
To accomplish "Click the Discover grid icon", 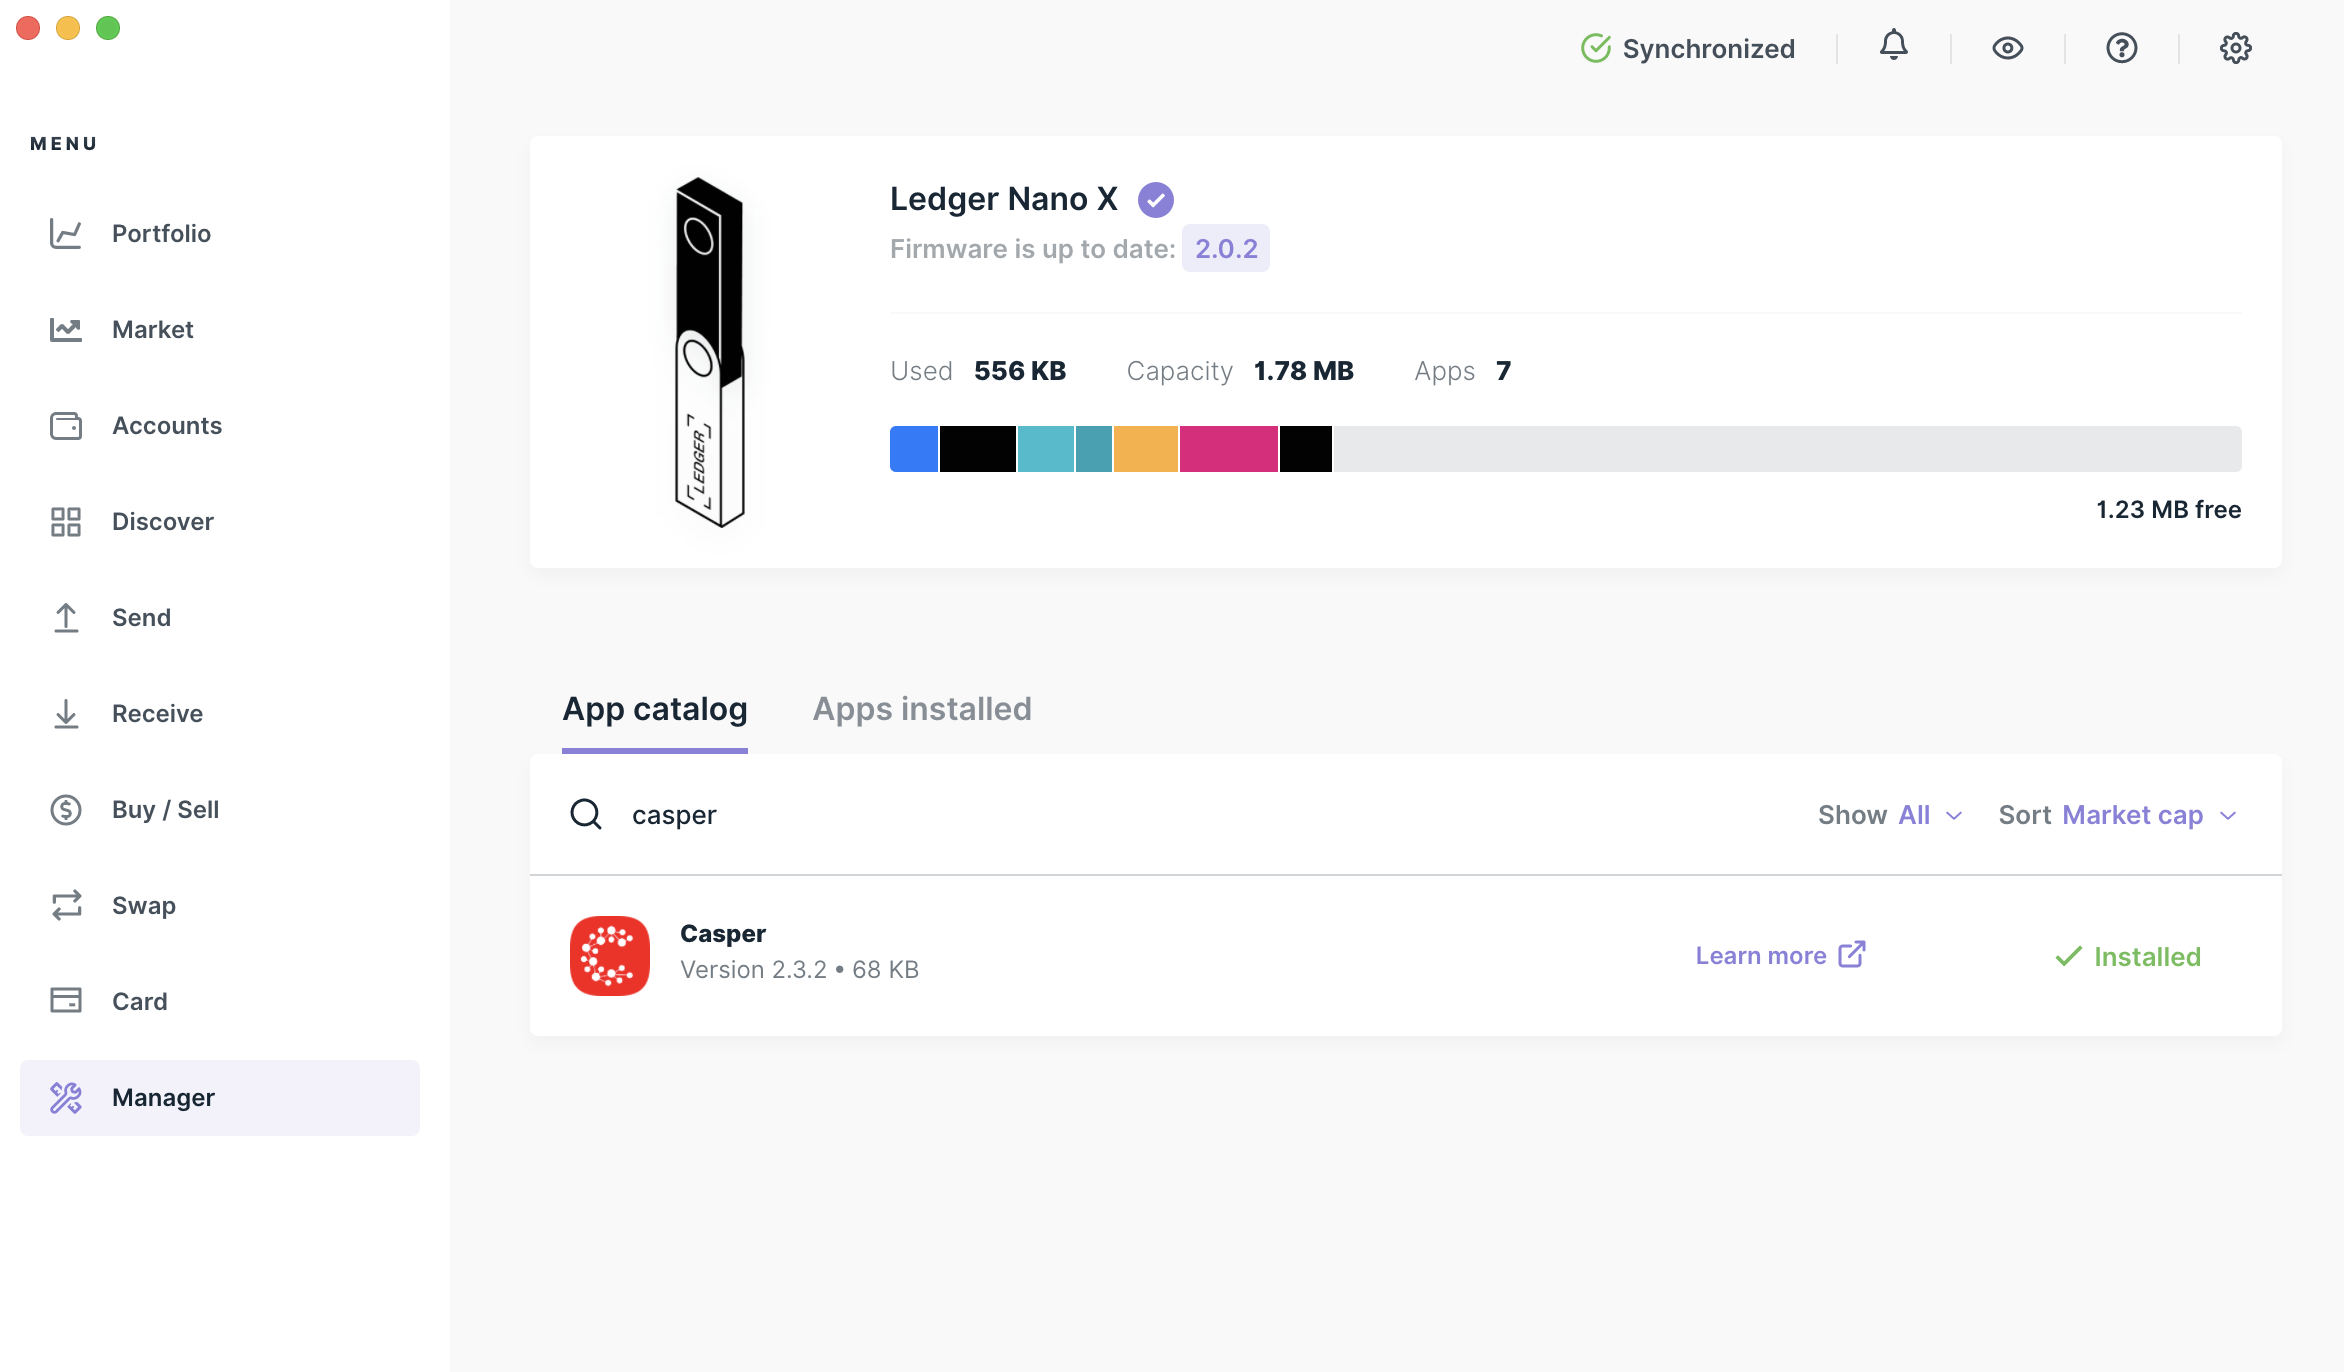I will (x=66, y=522).
